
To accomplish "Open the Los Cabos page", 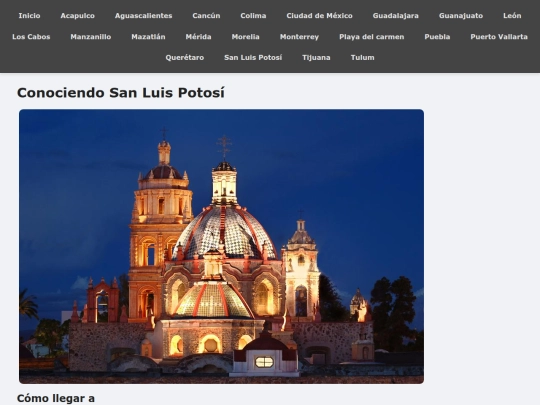I will [31, 37].
